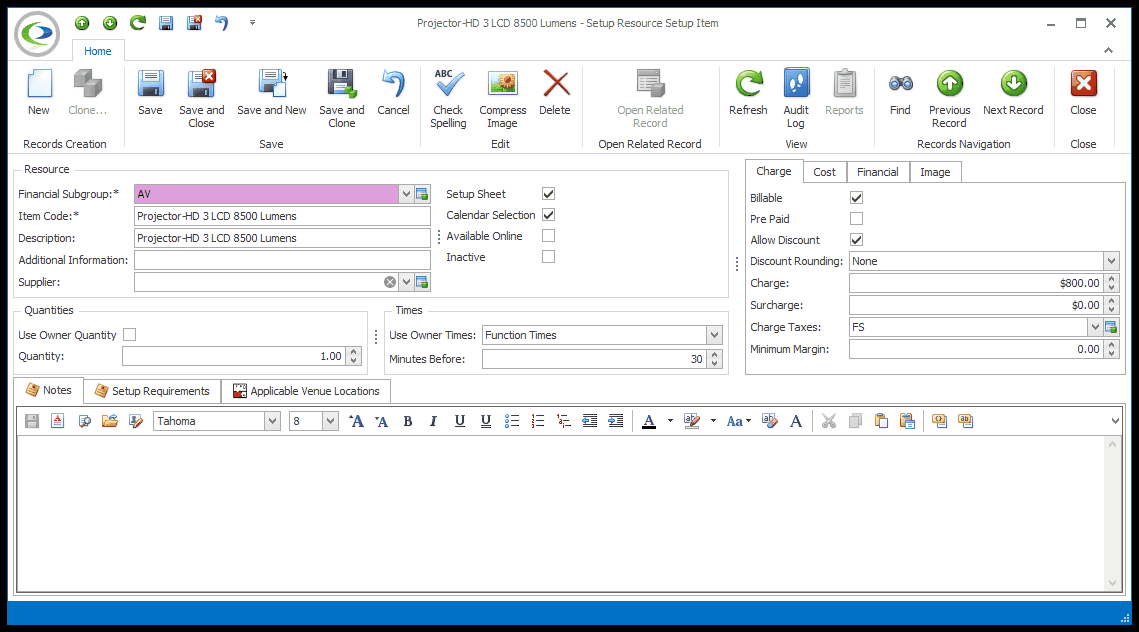
Task: Open the Financial Subgroup dropdown
Action: (406, 194)
